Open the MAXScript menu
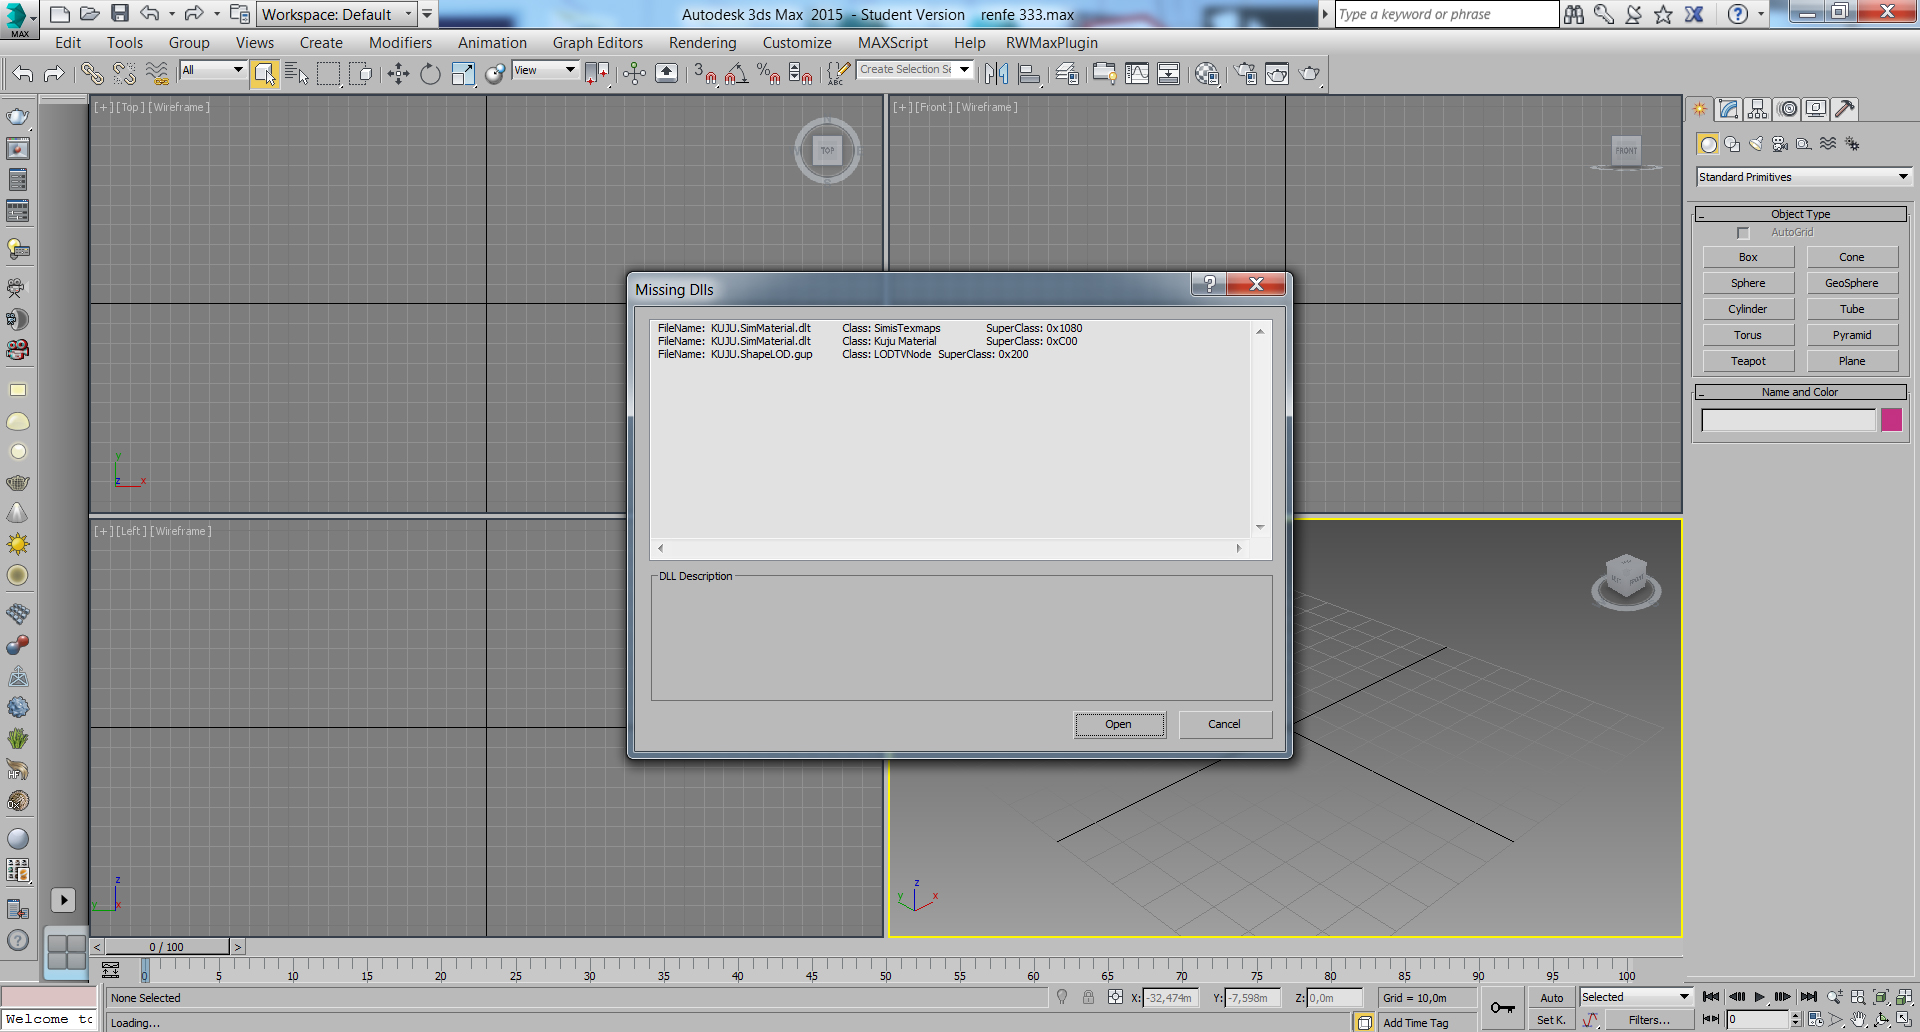 893,43
